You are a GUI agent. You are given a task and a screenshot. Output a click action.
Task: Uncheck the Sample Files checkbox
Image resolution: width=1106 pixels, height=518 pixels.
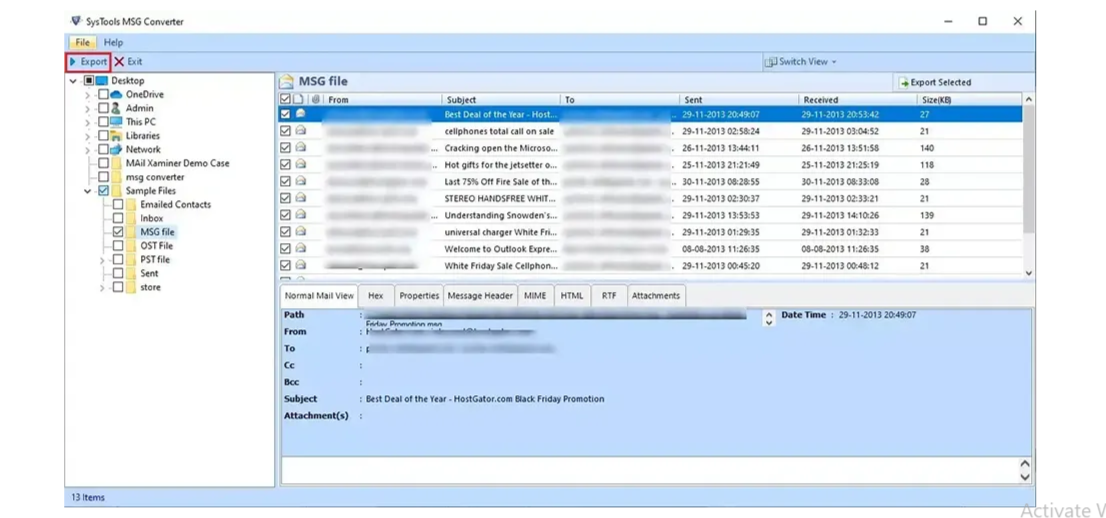pyautogui.click(x=103, y=191)
